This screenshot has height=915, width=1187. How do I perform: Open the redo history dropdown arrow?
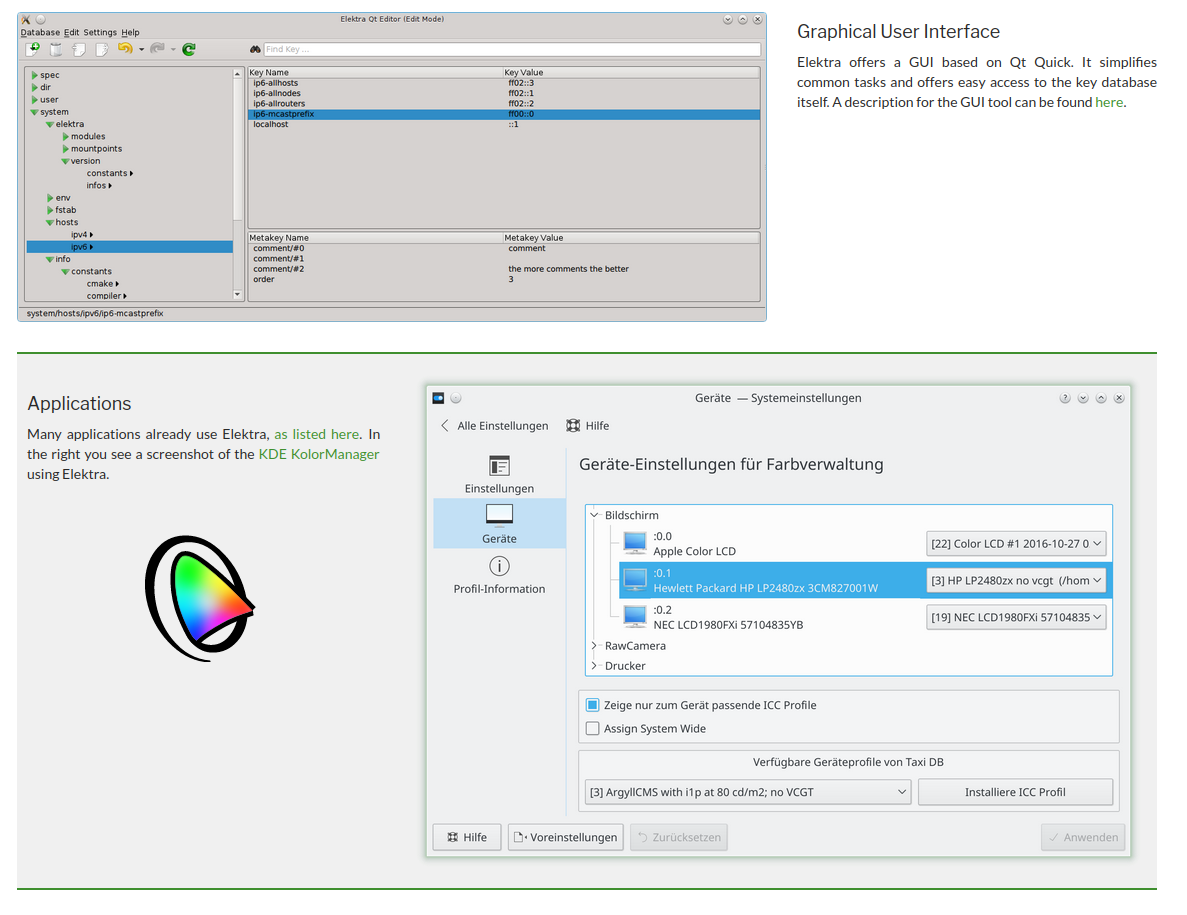[173, 50]
